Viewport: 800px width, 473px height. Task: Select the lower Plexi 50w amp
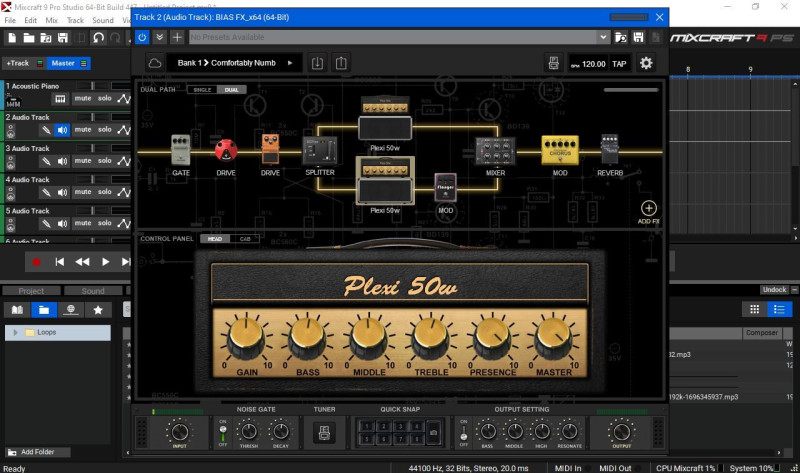385,181
